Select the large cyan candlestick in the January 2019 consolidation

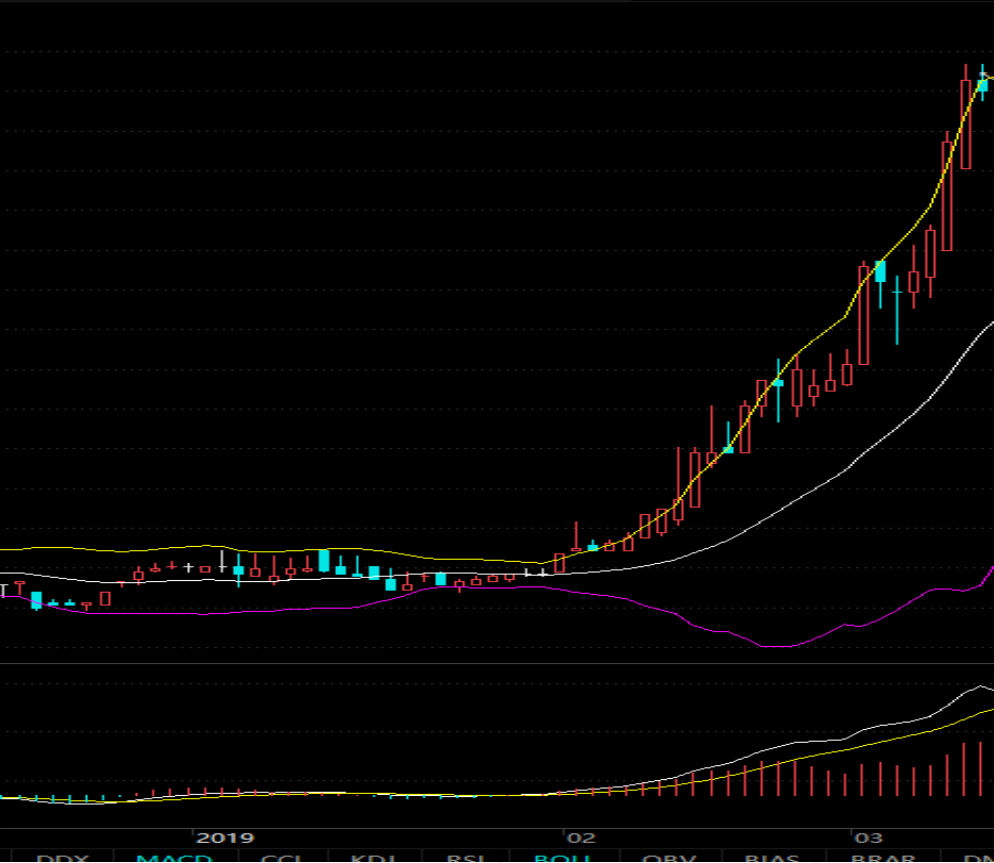coord(324,561)
